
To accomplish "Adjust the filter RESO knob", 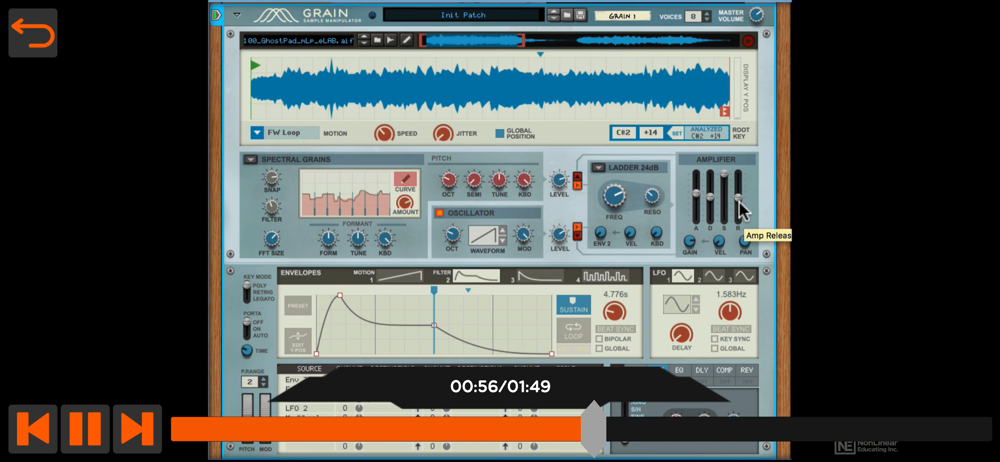I will coord(652,196).
